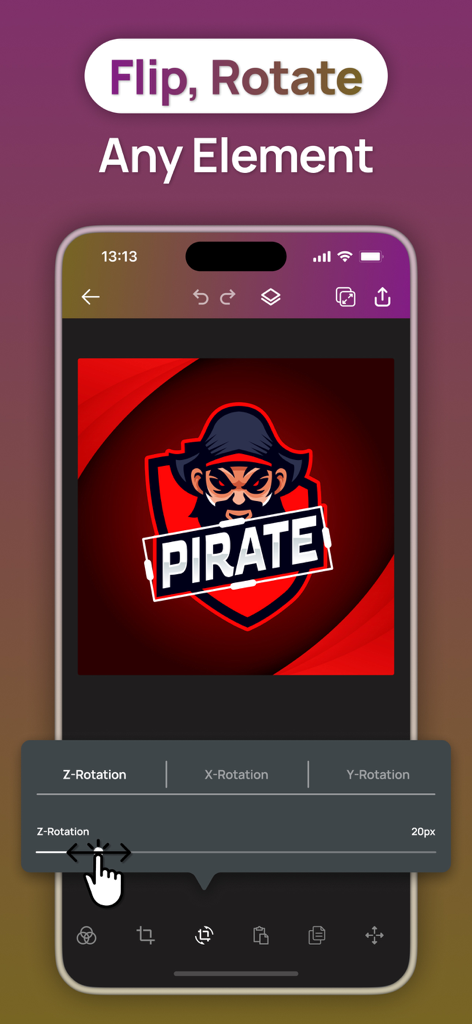Image resolution: width=472 pixels, height=1024 pixels.
Task: Tap the duplicate copy icon
Action: (317, 936)
